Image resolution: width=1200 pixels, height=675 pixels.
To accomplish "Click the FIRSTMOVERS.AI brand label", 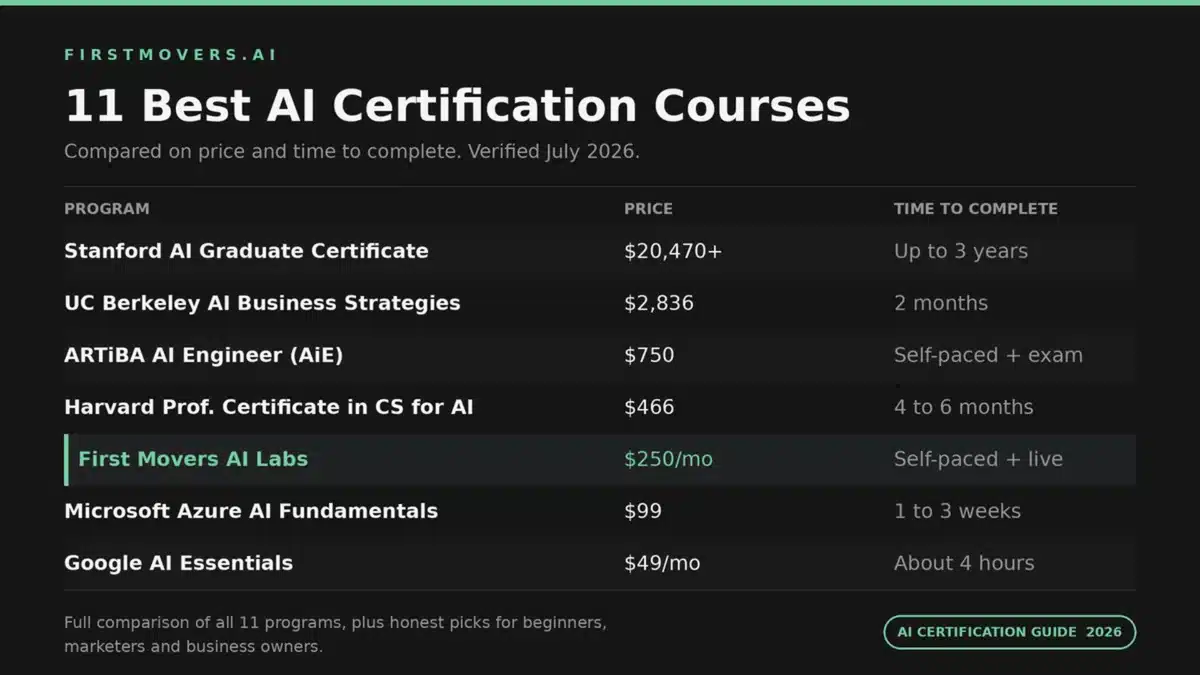I will [171, 55].
